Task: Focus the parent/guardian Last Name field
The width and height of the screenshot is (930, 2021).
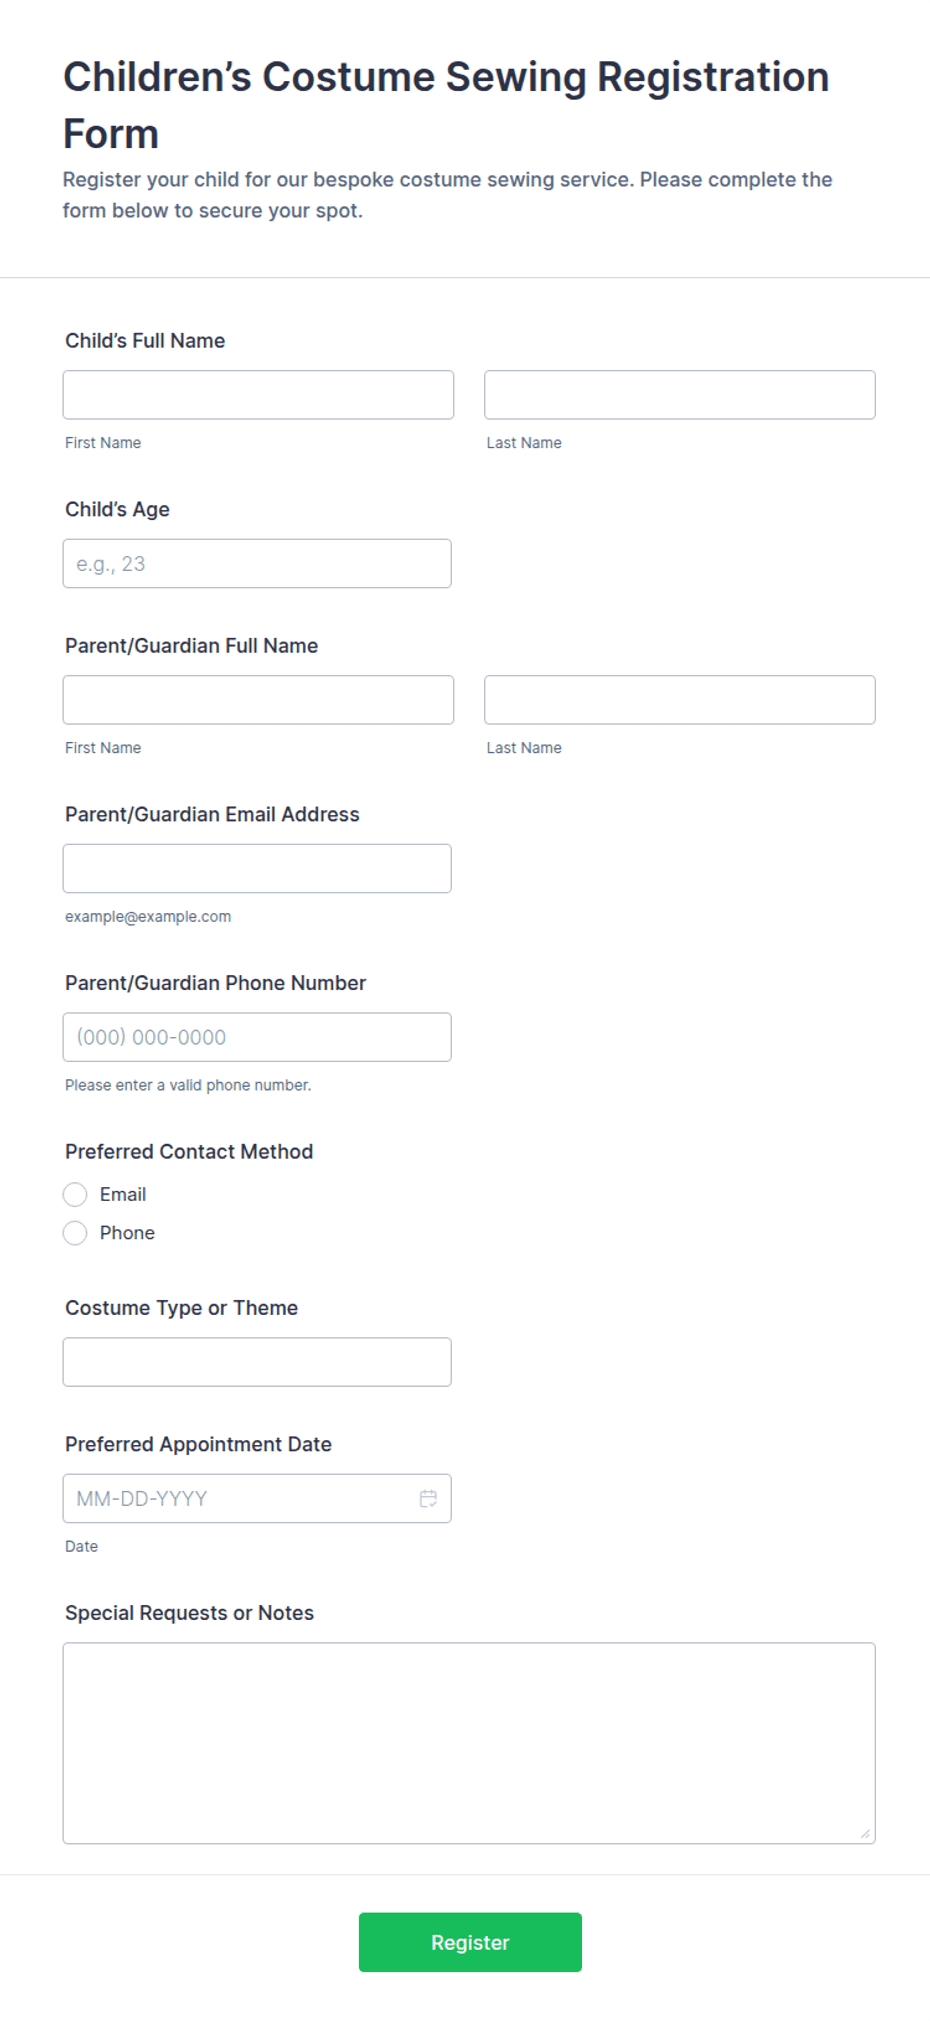Action: [x=680, y=700]
